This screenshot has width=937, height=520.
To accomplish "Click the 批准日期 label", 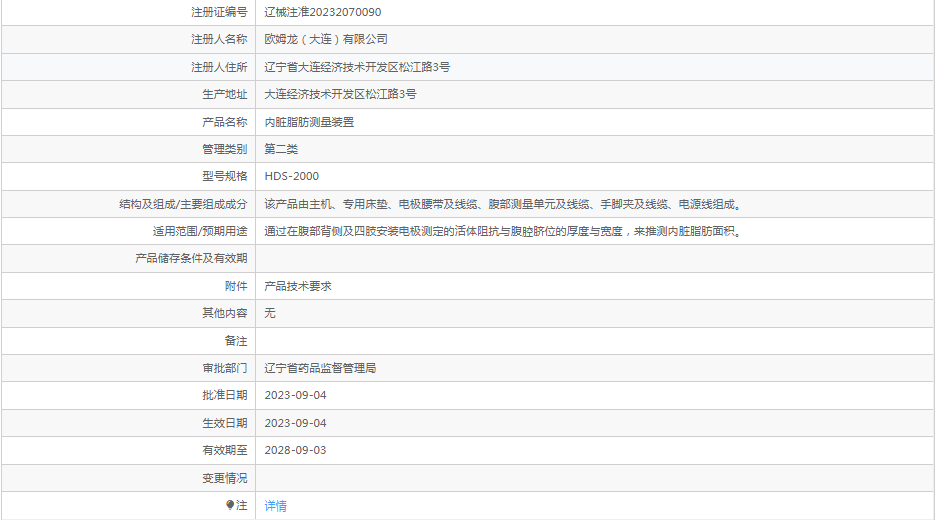I will point(225,395).
